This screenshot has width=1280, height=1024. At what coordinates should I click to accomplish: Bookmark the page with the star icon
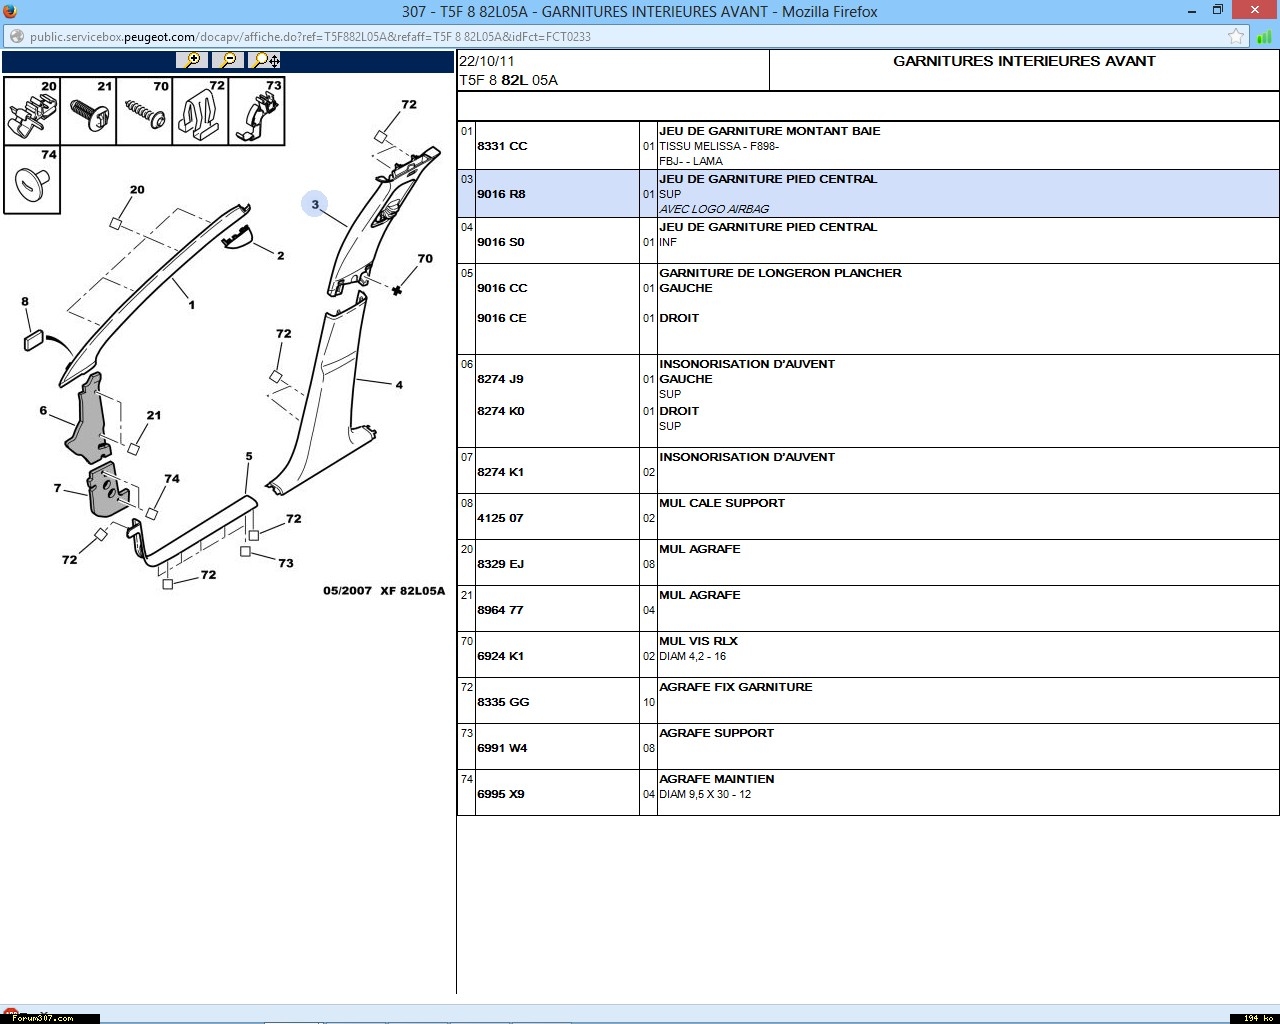tap(1236, 37)
